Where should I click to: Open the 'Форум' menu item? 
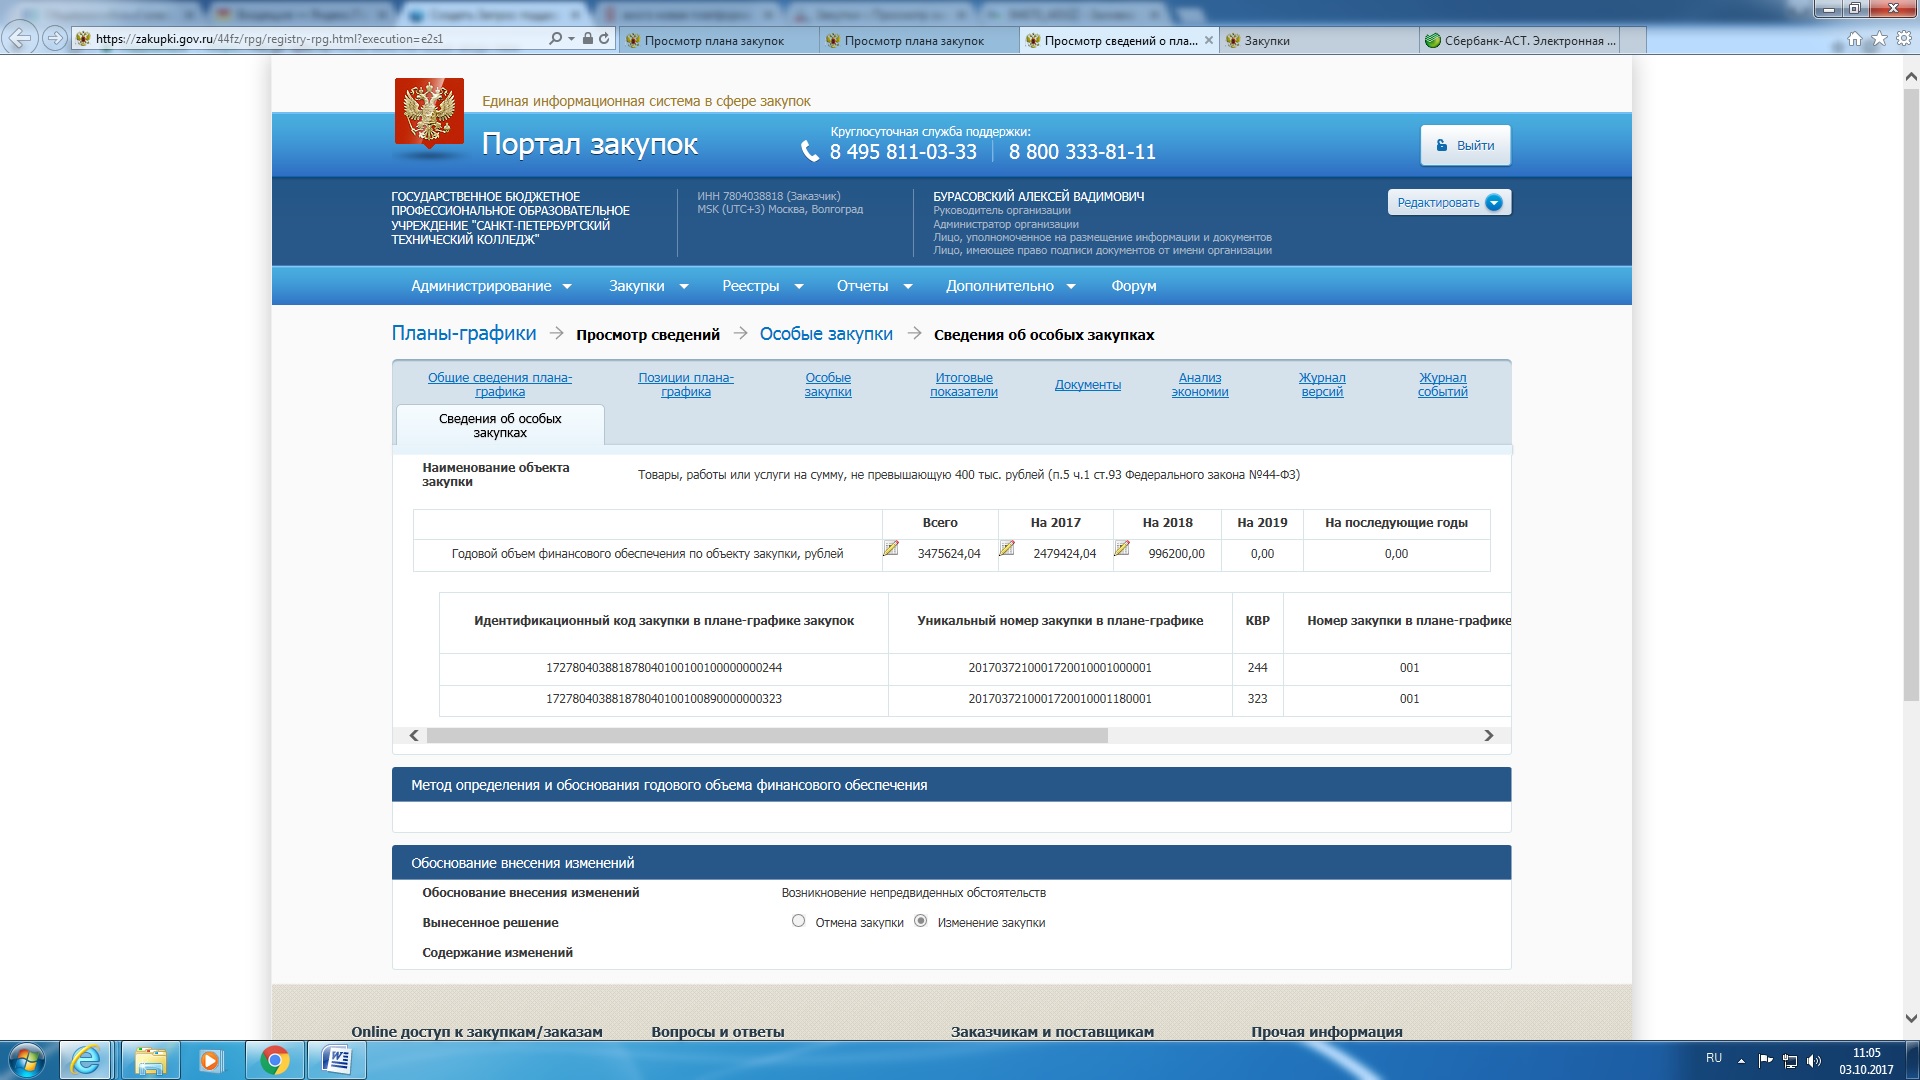[x=1134, y=286]
